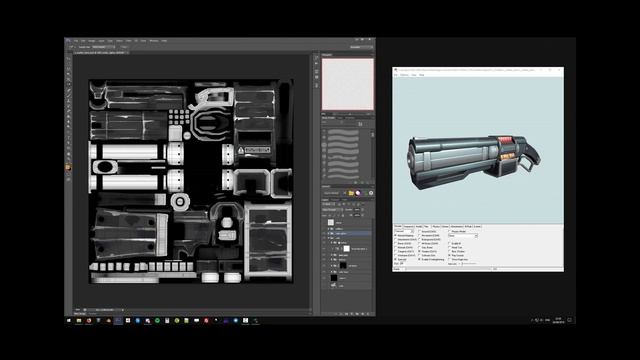Open Photoshop File menu

76,41
